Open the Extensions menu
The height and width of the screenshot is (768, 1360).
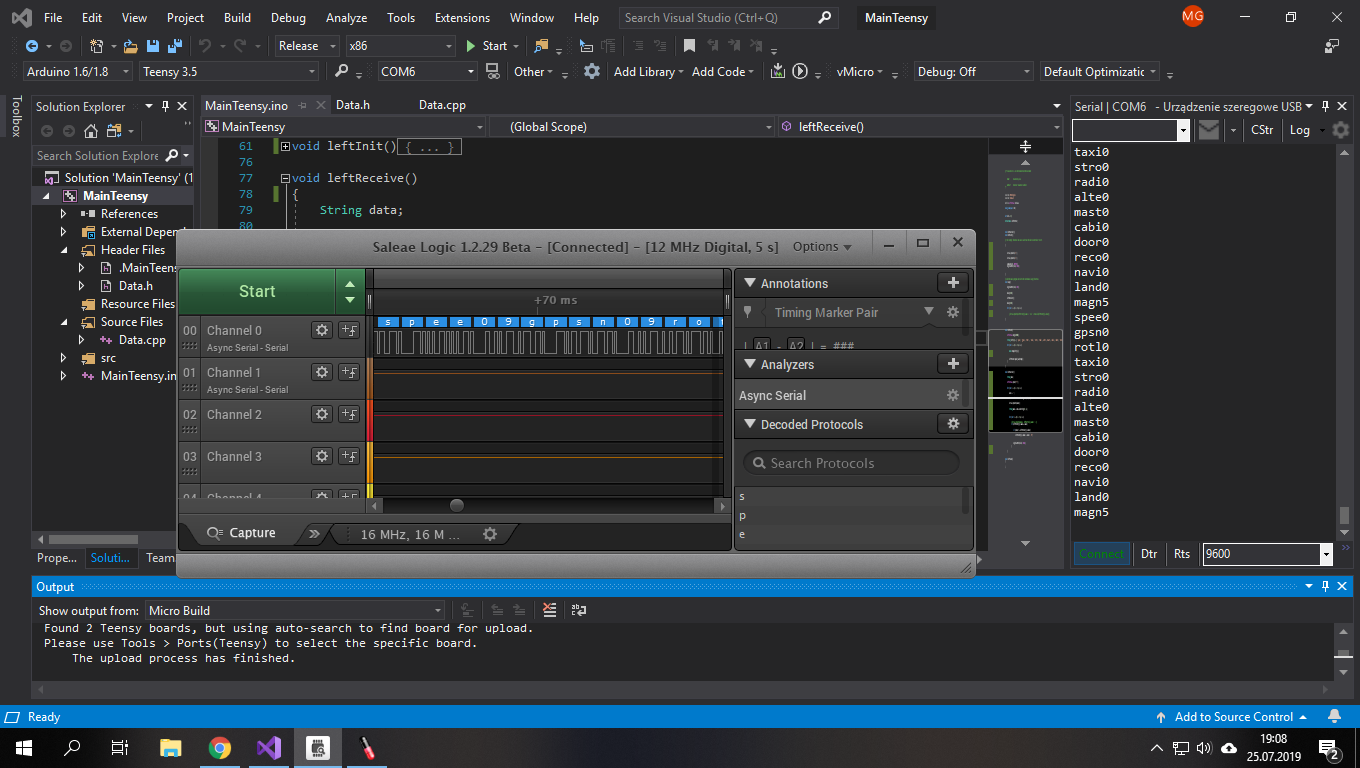pyautogui.click(x=462, y=18)
